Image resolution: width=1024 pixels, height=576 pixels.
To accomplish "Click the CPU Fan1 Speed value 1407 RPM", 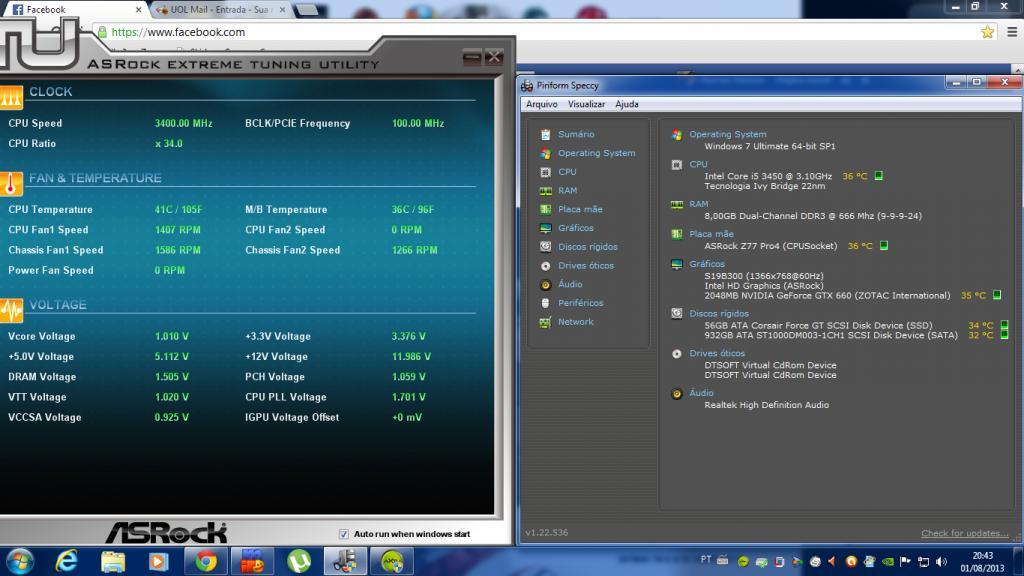I will click(x=178, y=230).
